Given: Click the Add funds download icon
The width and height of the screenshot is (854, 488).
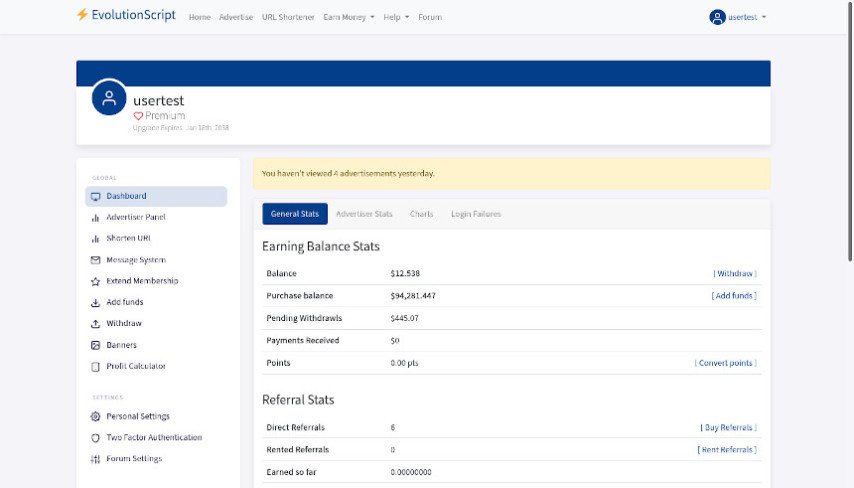Looking at the screenshot, I should click(95, 303).
